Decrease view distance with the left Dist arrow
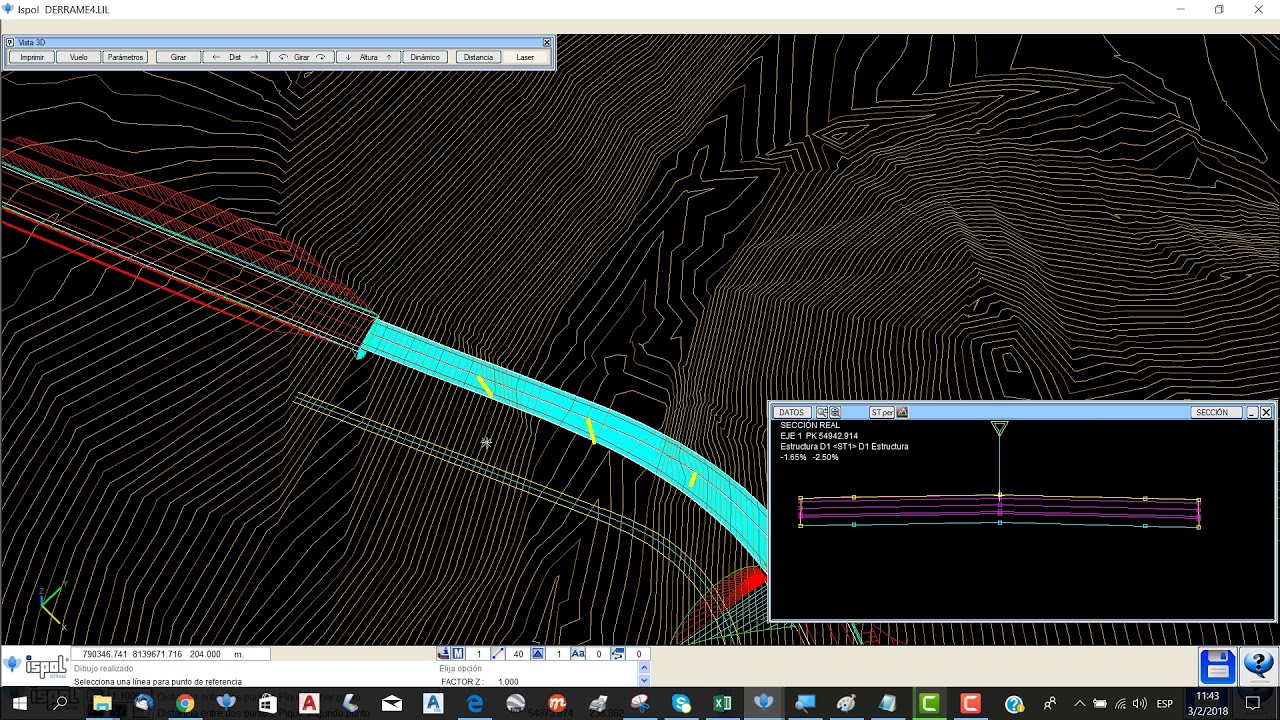Viewport: 1280px width, 720px height. tap(216, 57)
